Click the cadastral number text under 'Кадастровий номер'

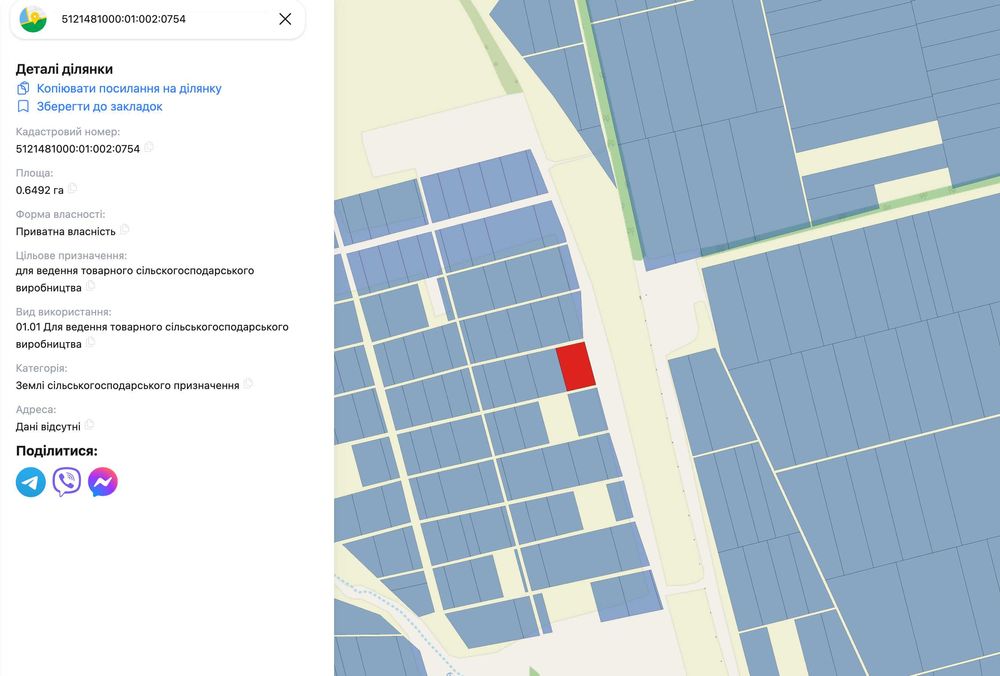pos(78,149)
